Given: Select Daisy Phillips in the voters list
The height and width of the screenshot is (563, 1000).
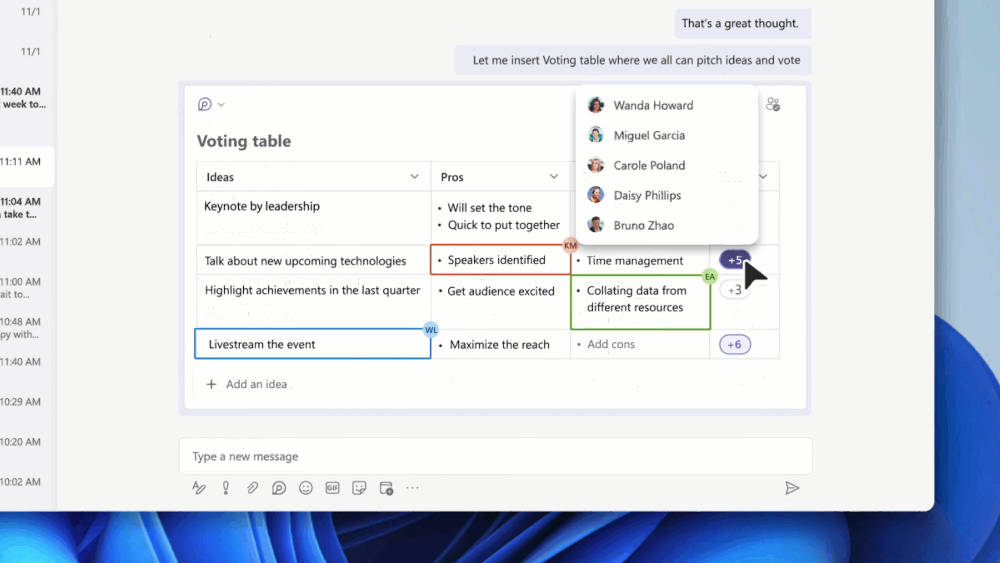Looking at the screenshot, I should point(646,195).
